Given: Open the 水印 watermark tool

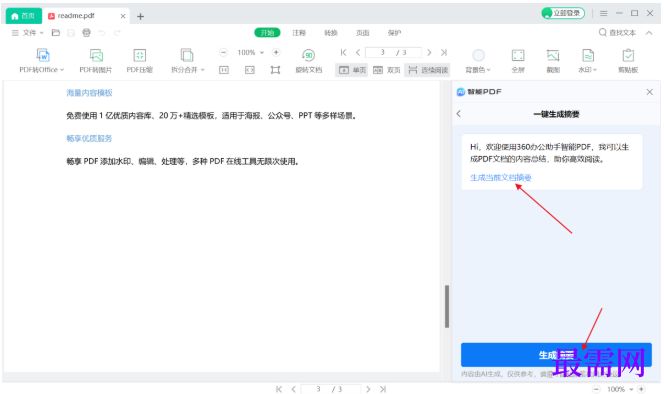Looking at the screenshot, I should [588, 60].
